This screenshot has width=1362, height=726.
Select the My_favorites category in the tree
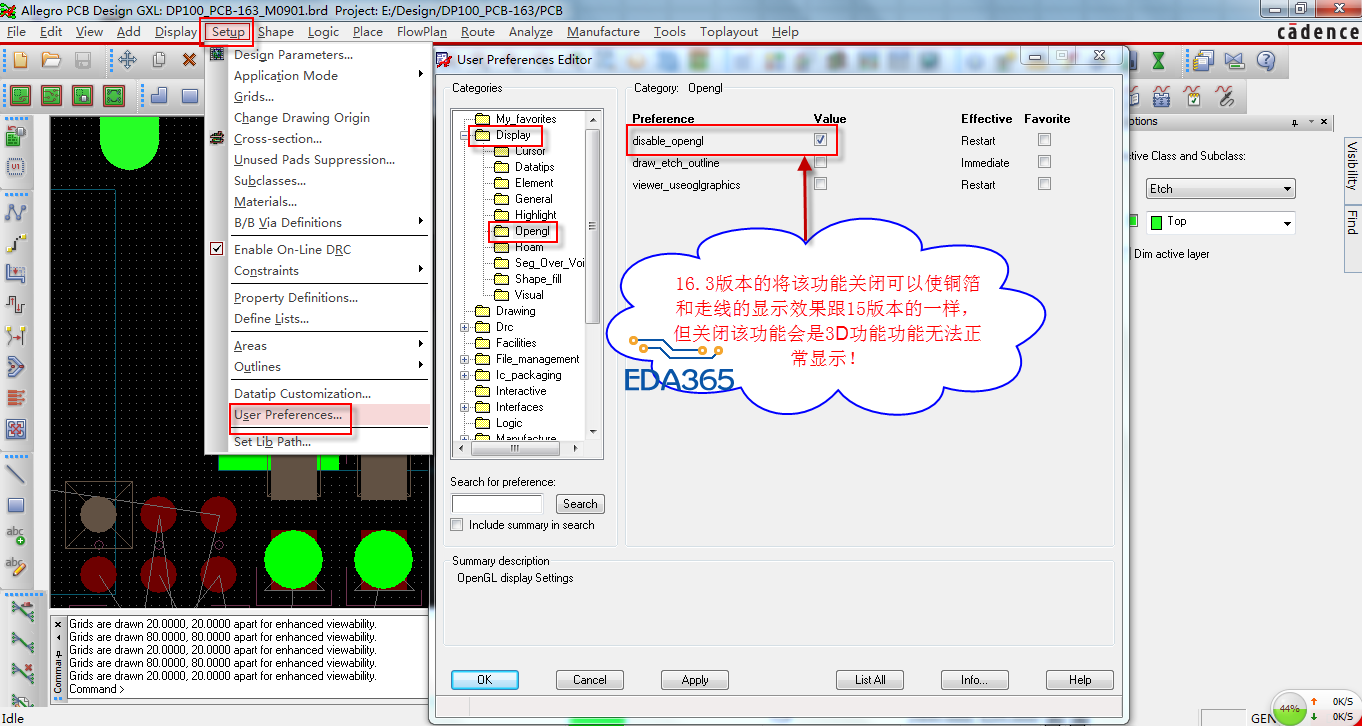[x=526, y=119]
